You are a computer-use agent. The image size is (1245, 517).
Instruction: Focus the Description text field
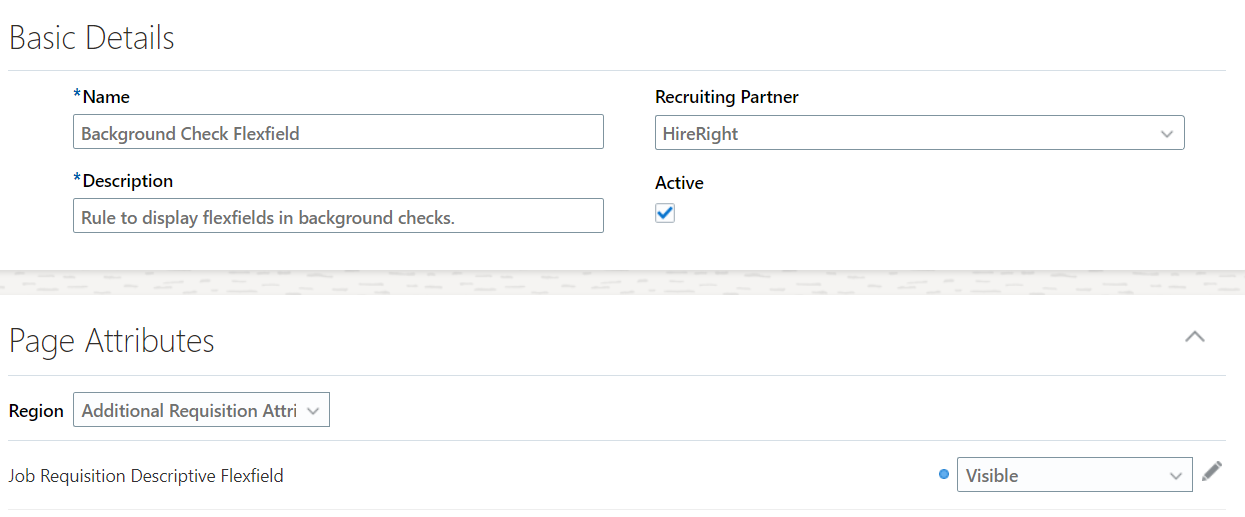click(x=338, y=217)
